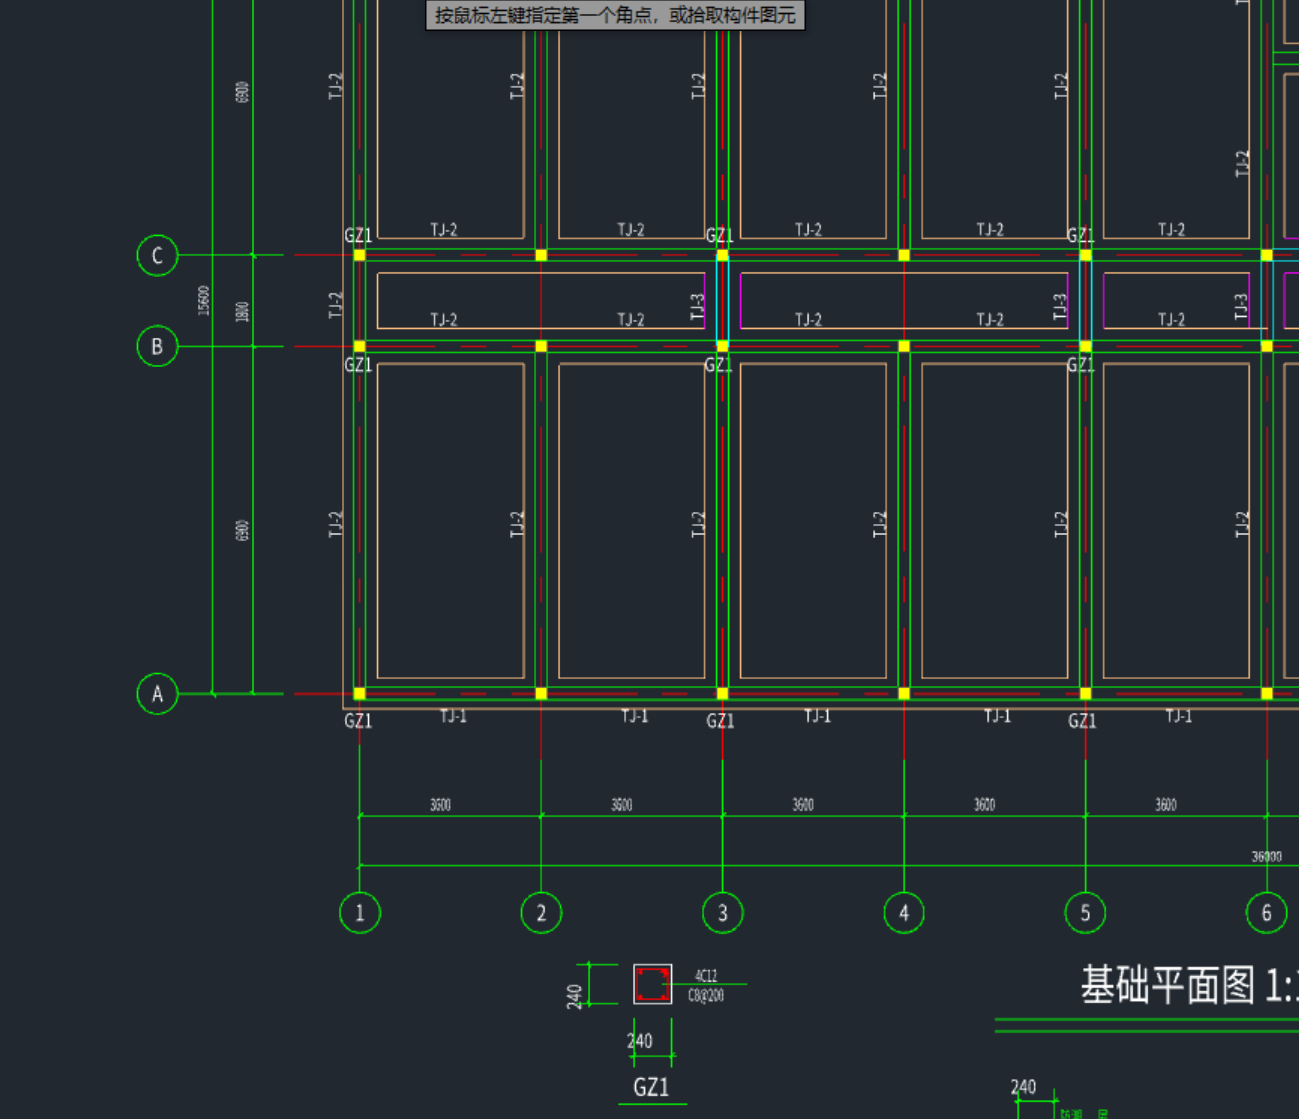Select the 3600 dimension between axes 1 and 2

440,804
